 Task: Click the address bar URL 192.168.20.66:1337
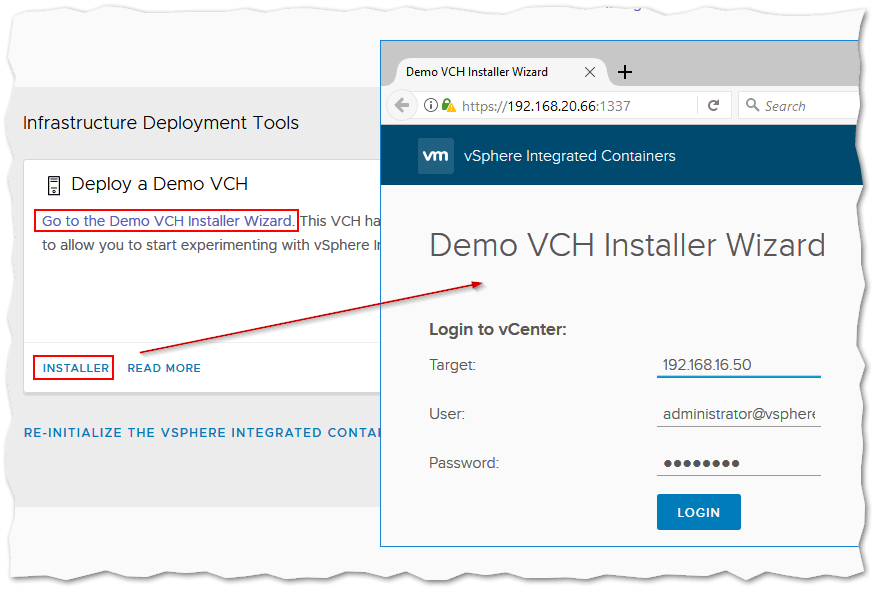coord(546,106)
